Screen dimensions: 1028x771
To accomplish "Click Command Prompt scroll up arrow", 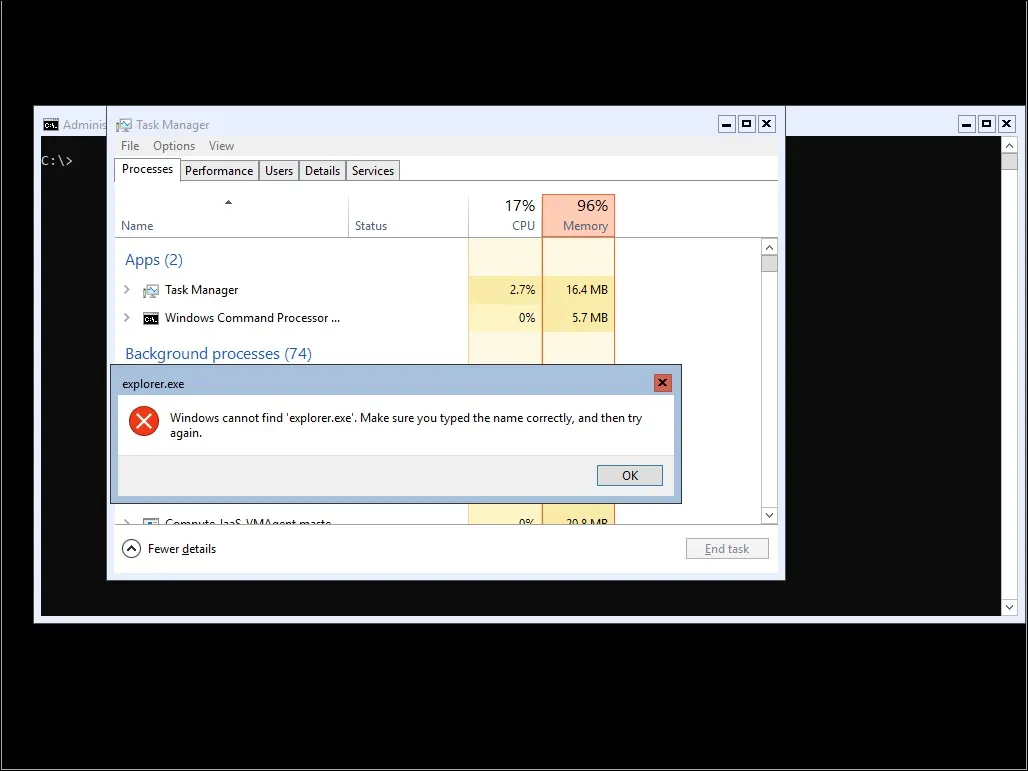I will point(1010,146).
